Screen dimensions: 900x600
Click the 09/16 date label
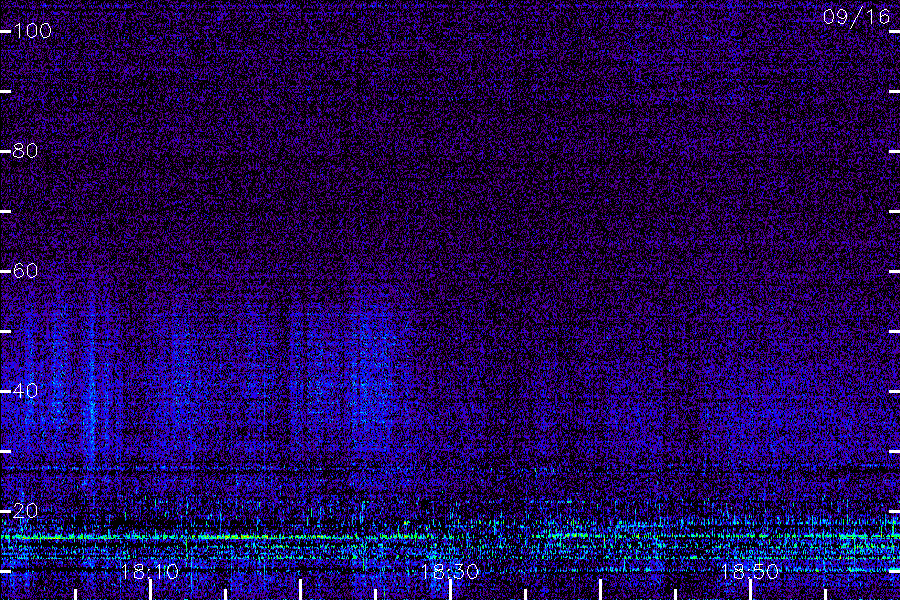(856, 17)
